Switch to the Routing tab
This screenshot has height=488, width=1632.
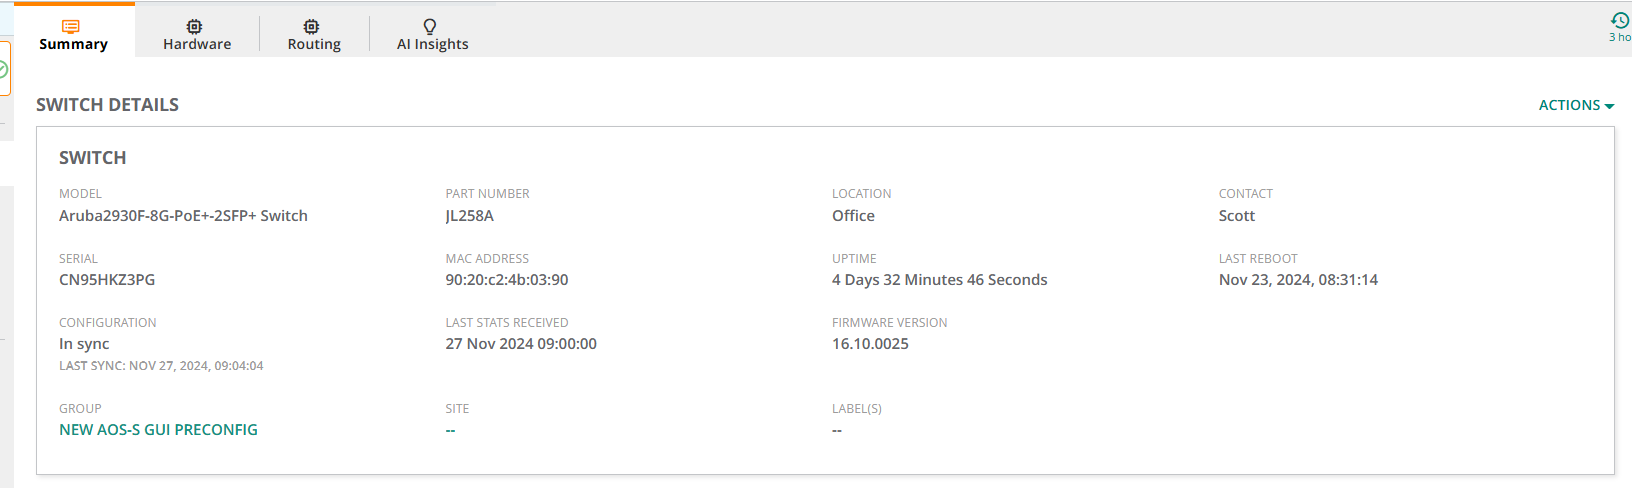(314, 44)
